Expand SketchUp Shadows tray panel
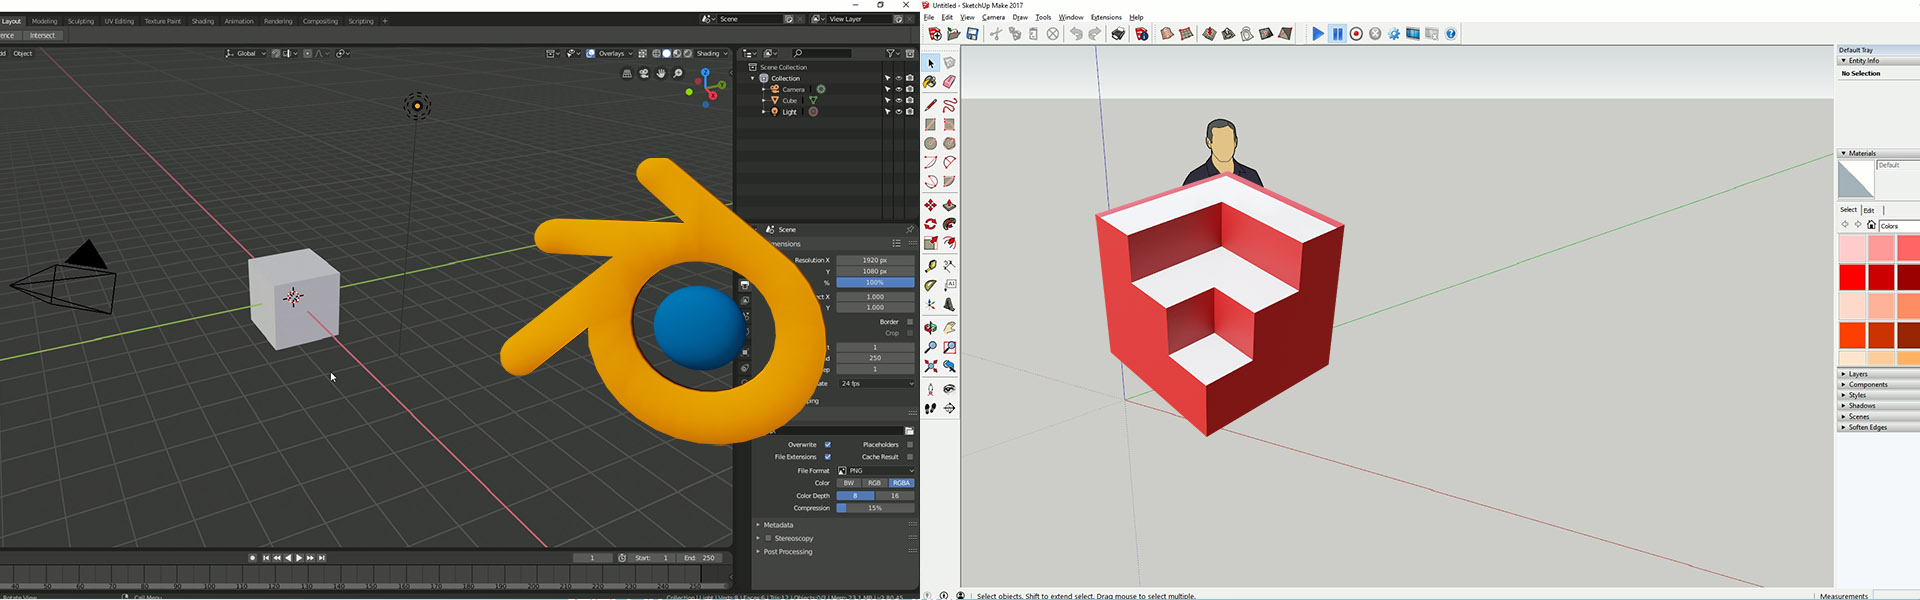This screenshot has width=1920, height=600. (x=1878, y=406)
